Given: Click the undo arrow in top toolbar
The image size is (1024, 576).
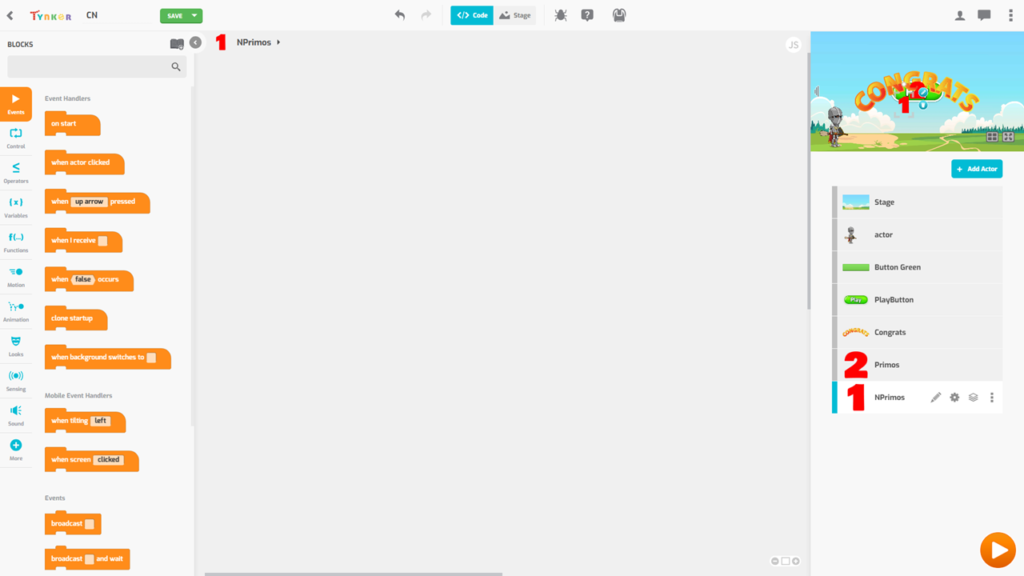Looking at the screenshot, I should (x=400, y=15).
